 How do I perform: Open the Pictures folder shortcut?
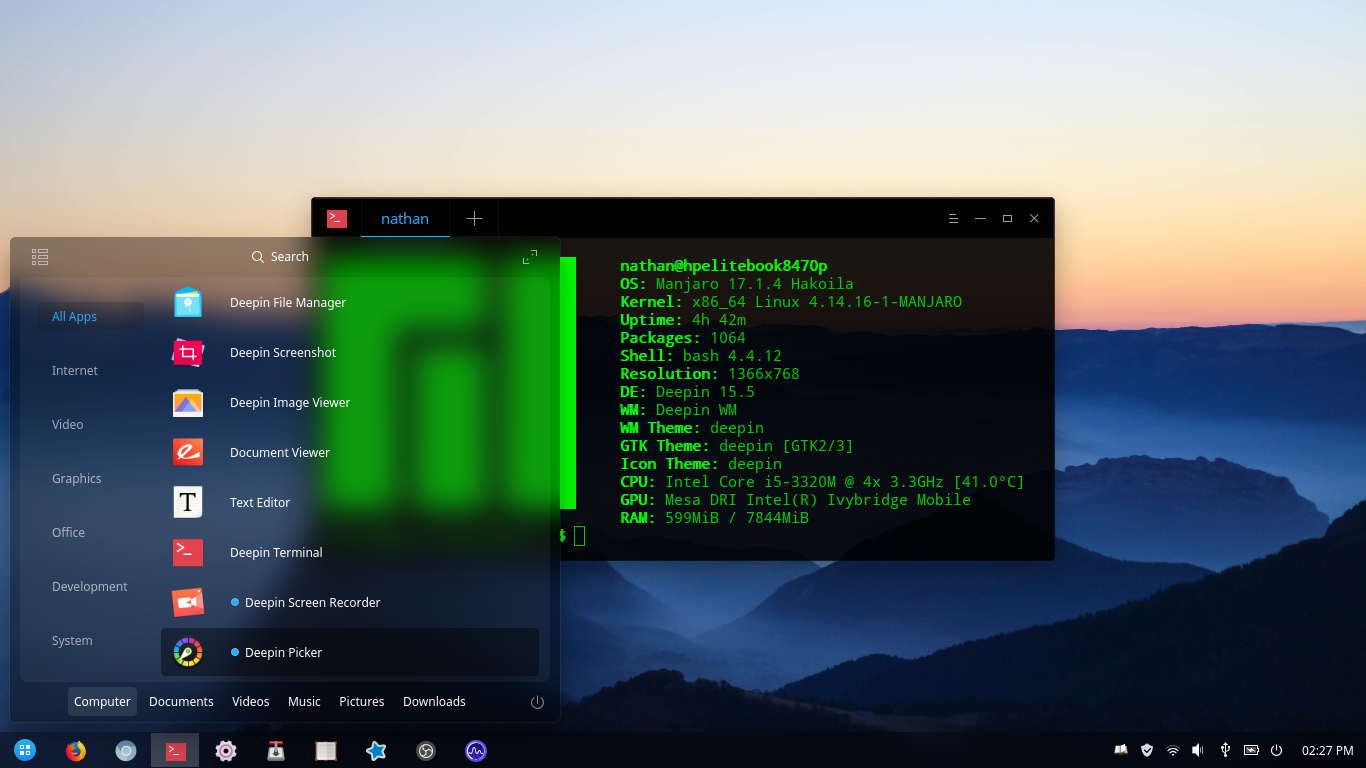pyautogui.click(x=362, y=702)
